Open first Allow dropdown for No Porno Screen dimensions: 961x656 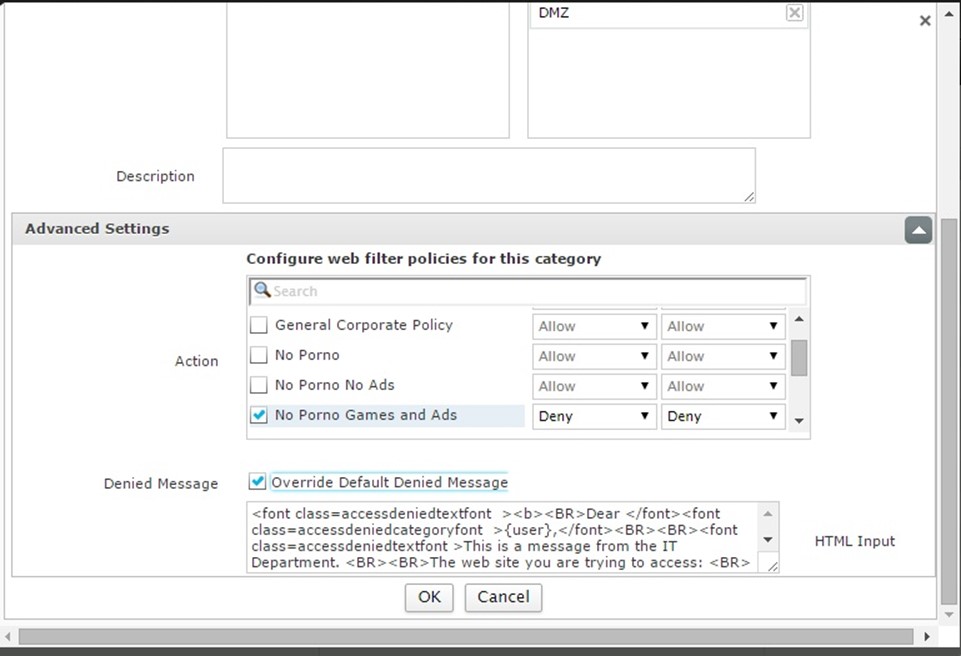pyautogui.click(x=594, y=356)
